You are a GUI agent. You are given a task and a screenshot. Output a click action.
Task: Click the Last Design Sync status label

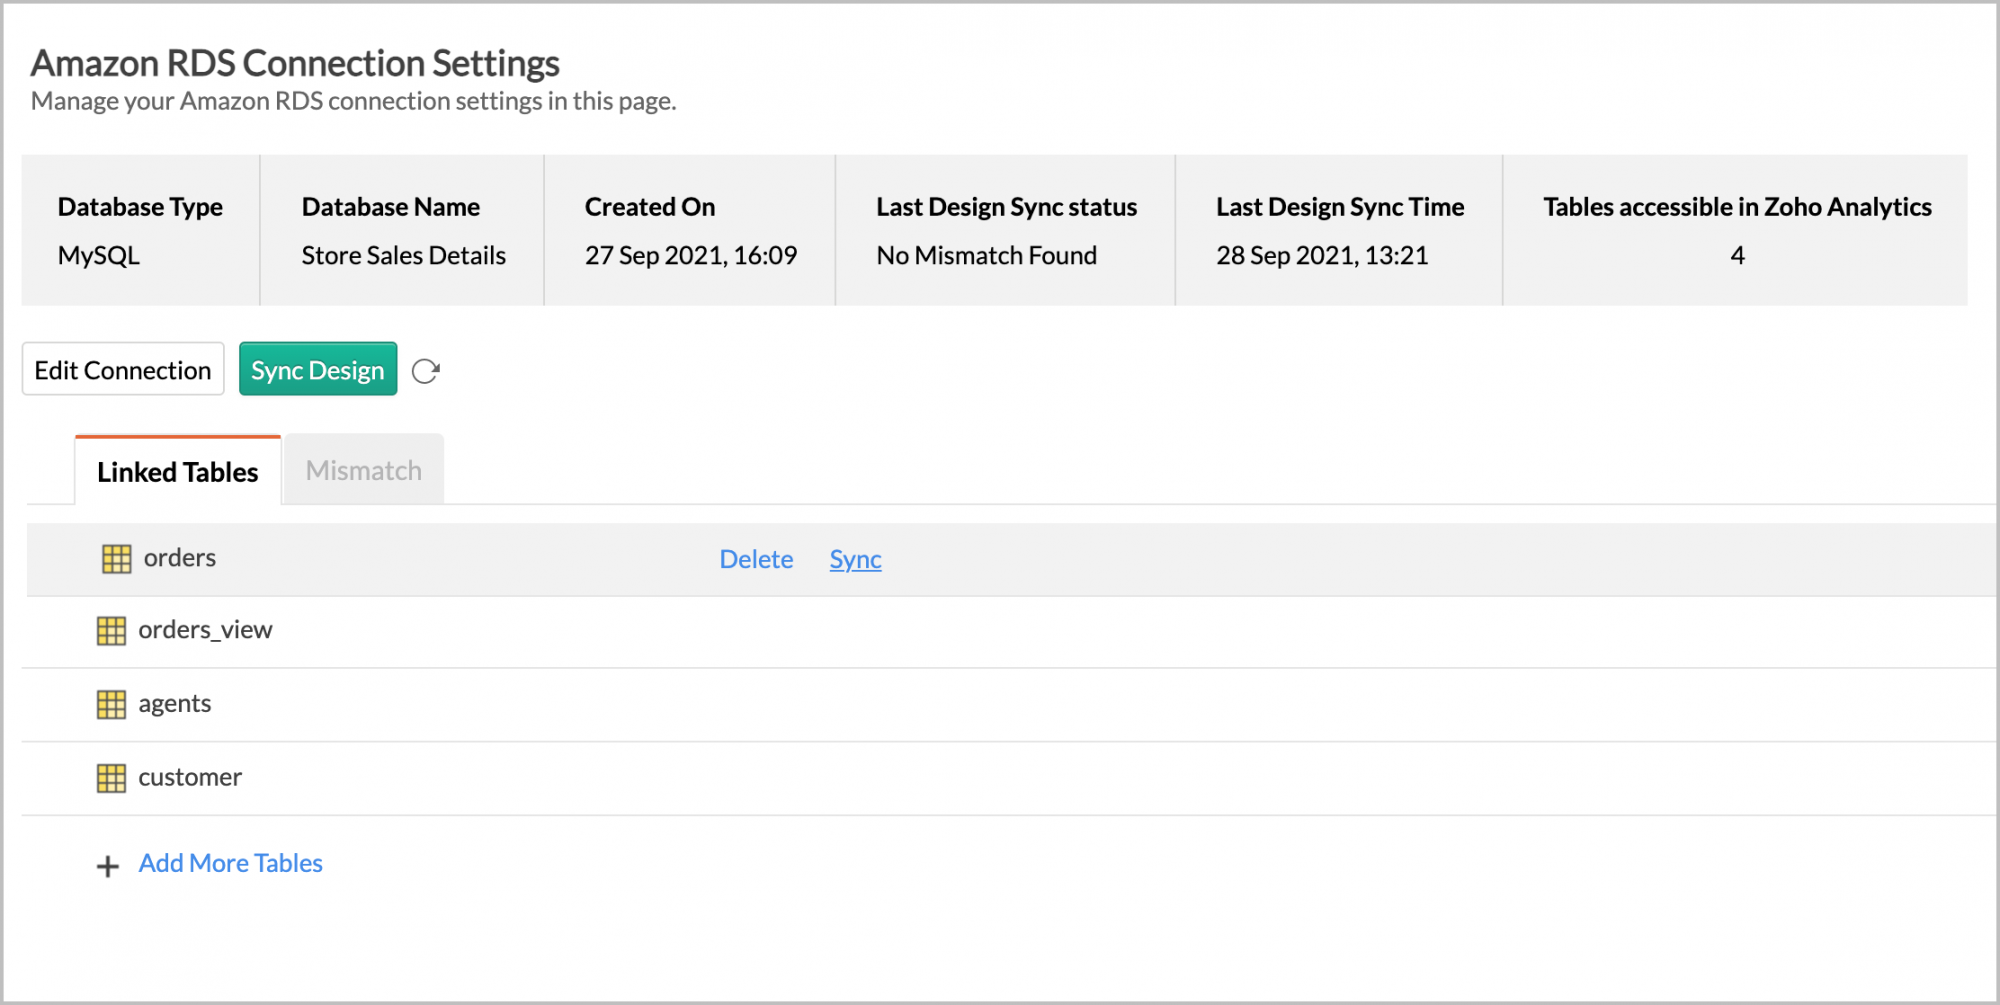(1007, 207)
